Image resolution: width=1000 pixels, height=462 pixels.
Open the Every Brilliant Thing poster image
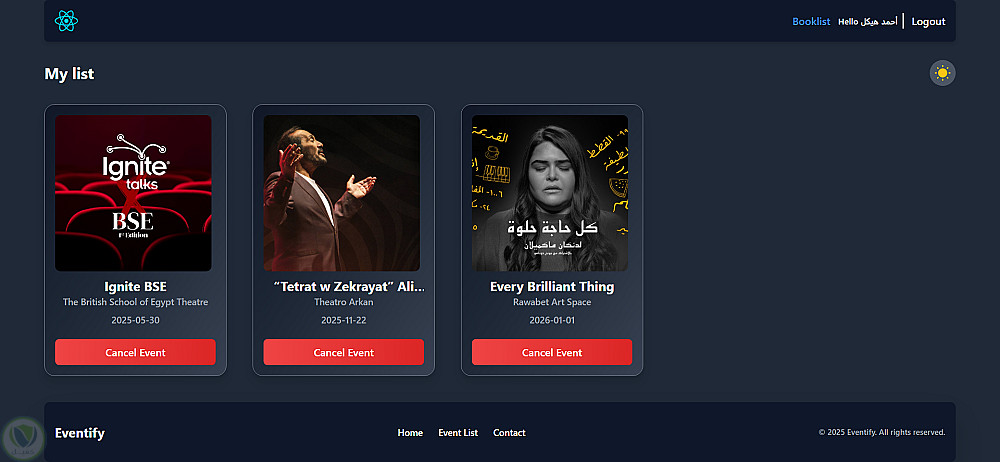coord(550,193)
